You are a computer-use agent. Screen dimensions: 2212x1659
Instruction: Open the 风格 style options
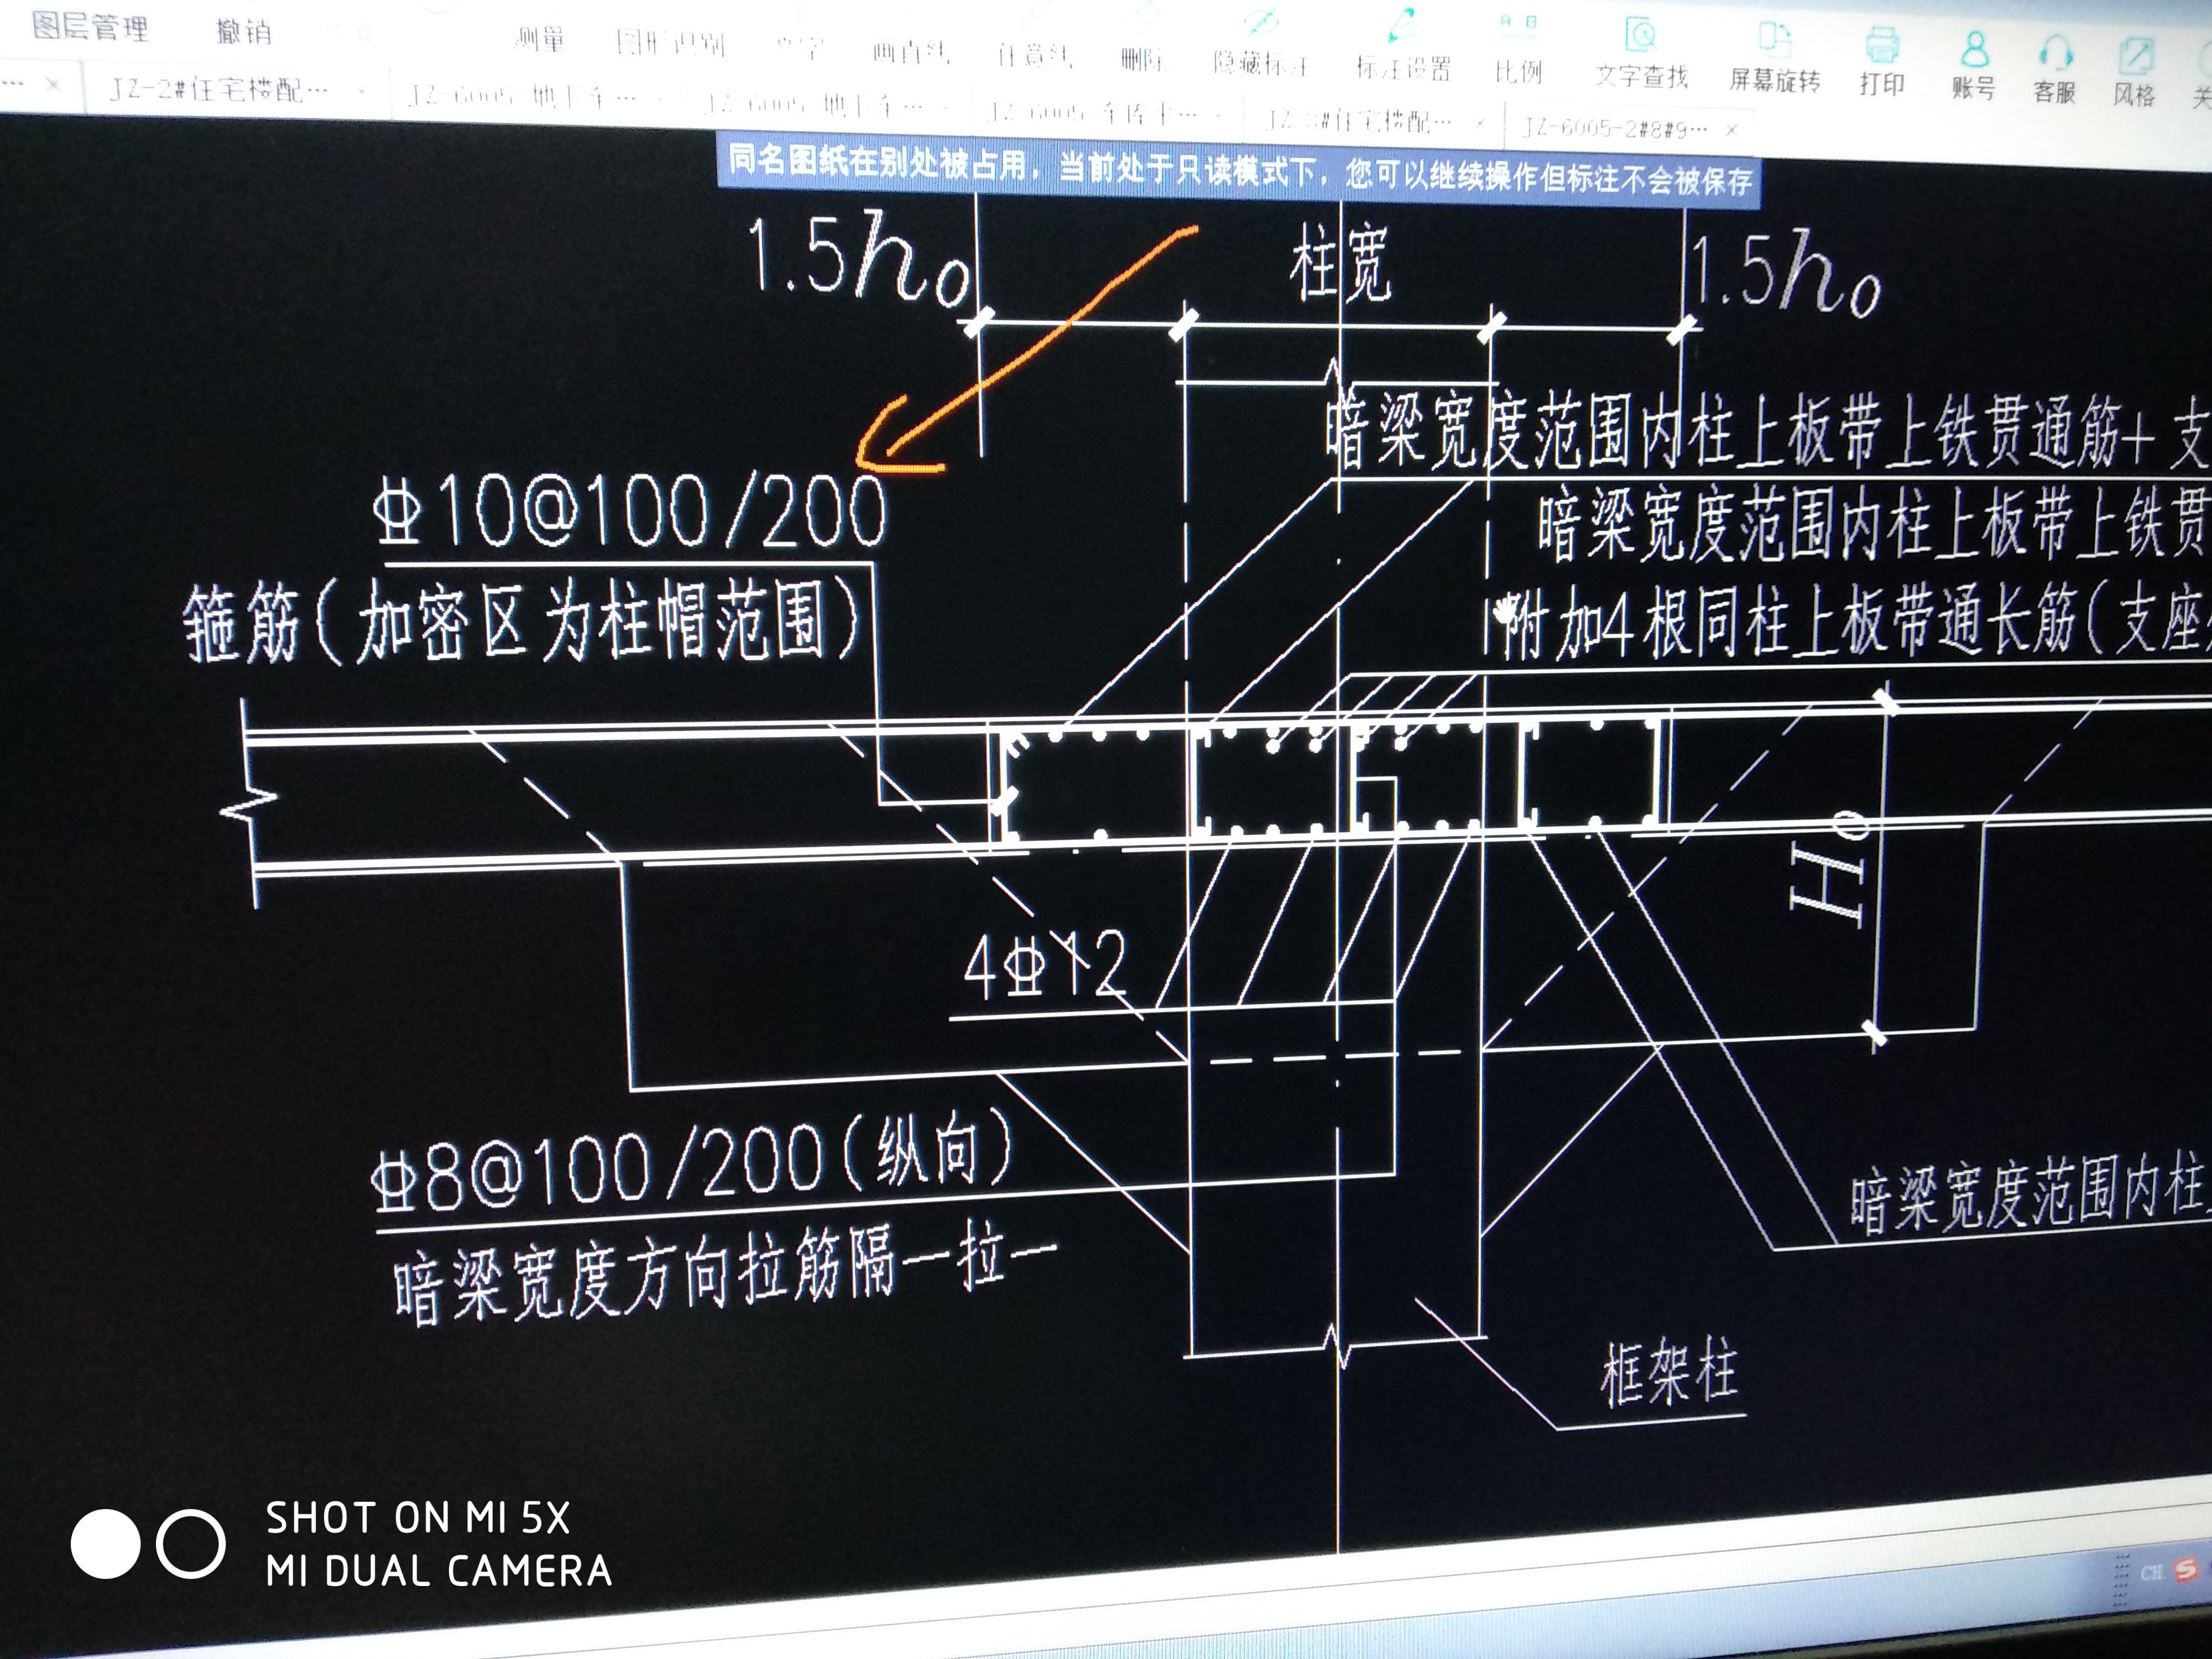[x=2134, y=73]
